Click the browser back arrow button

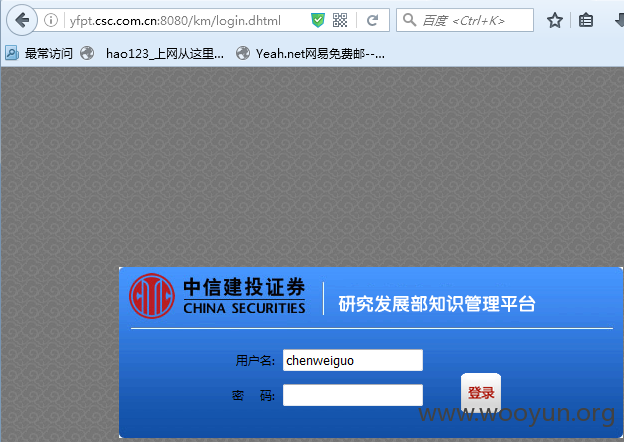coord(22,20)
